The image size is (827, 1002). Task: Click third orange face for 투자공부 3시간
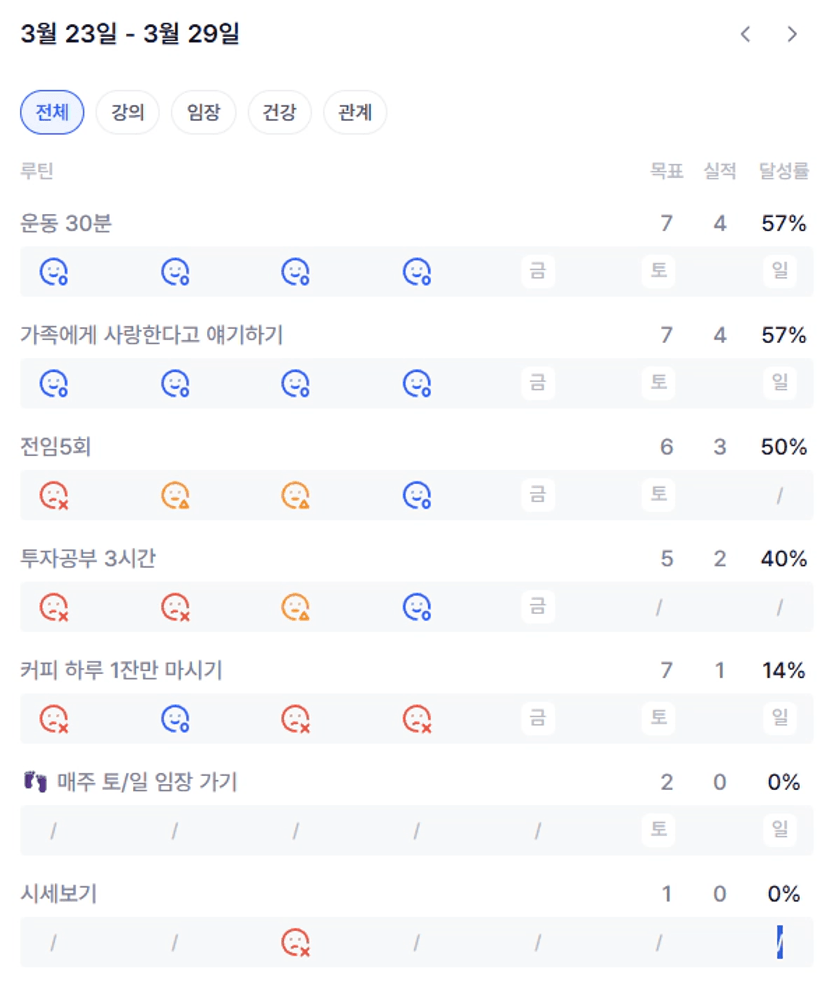[295, 607]
